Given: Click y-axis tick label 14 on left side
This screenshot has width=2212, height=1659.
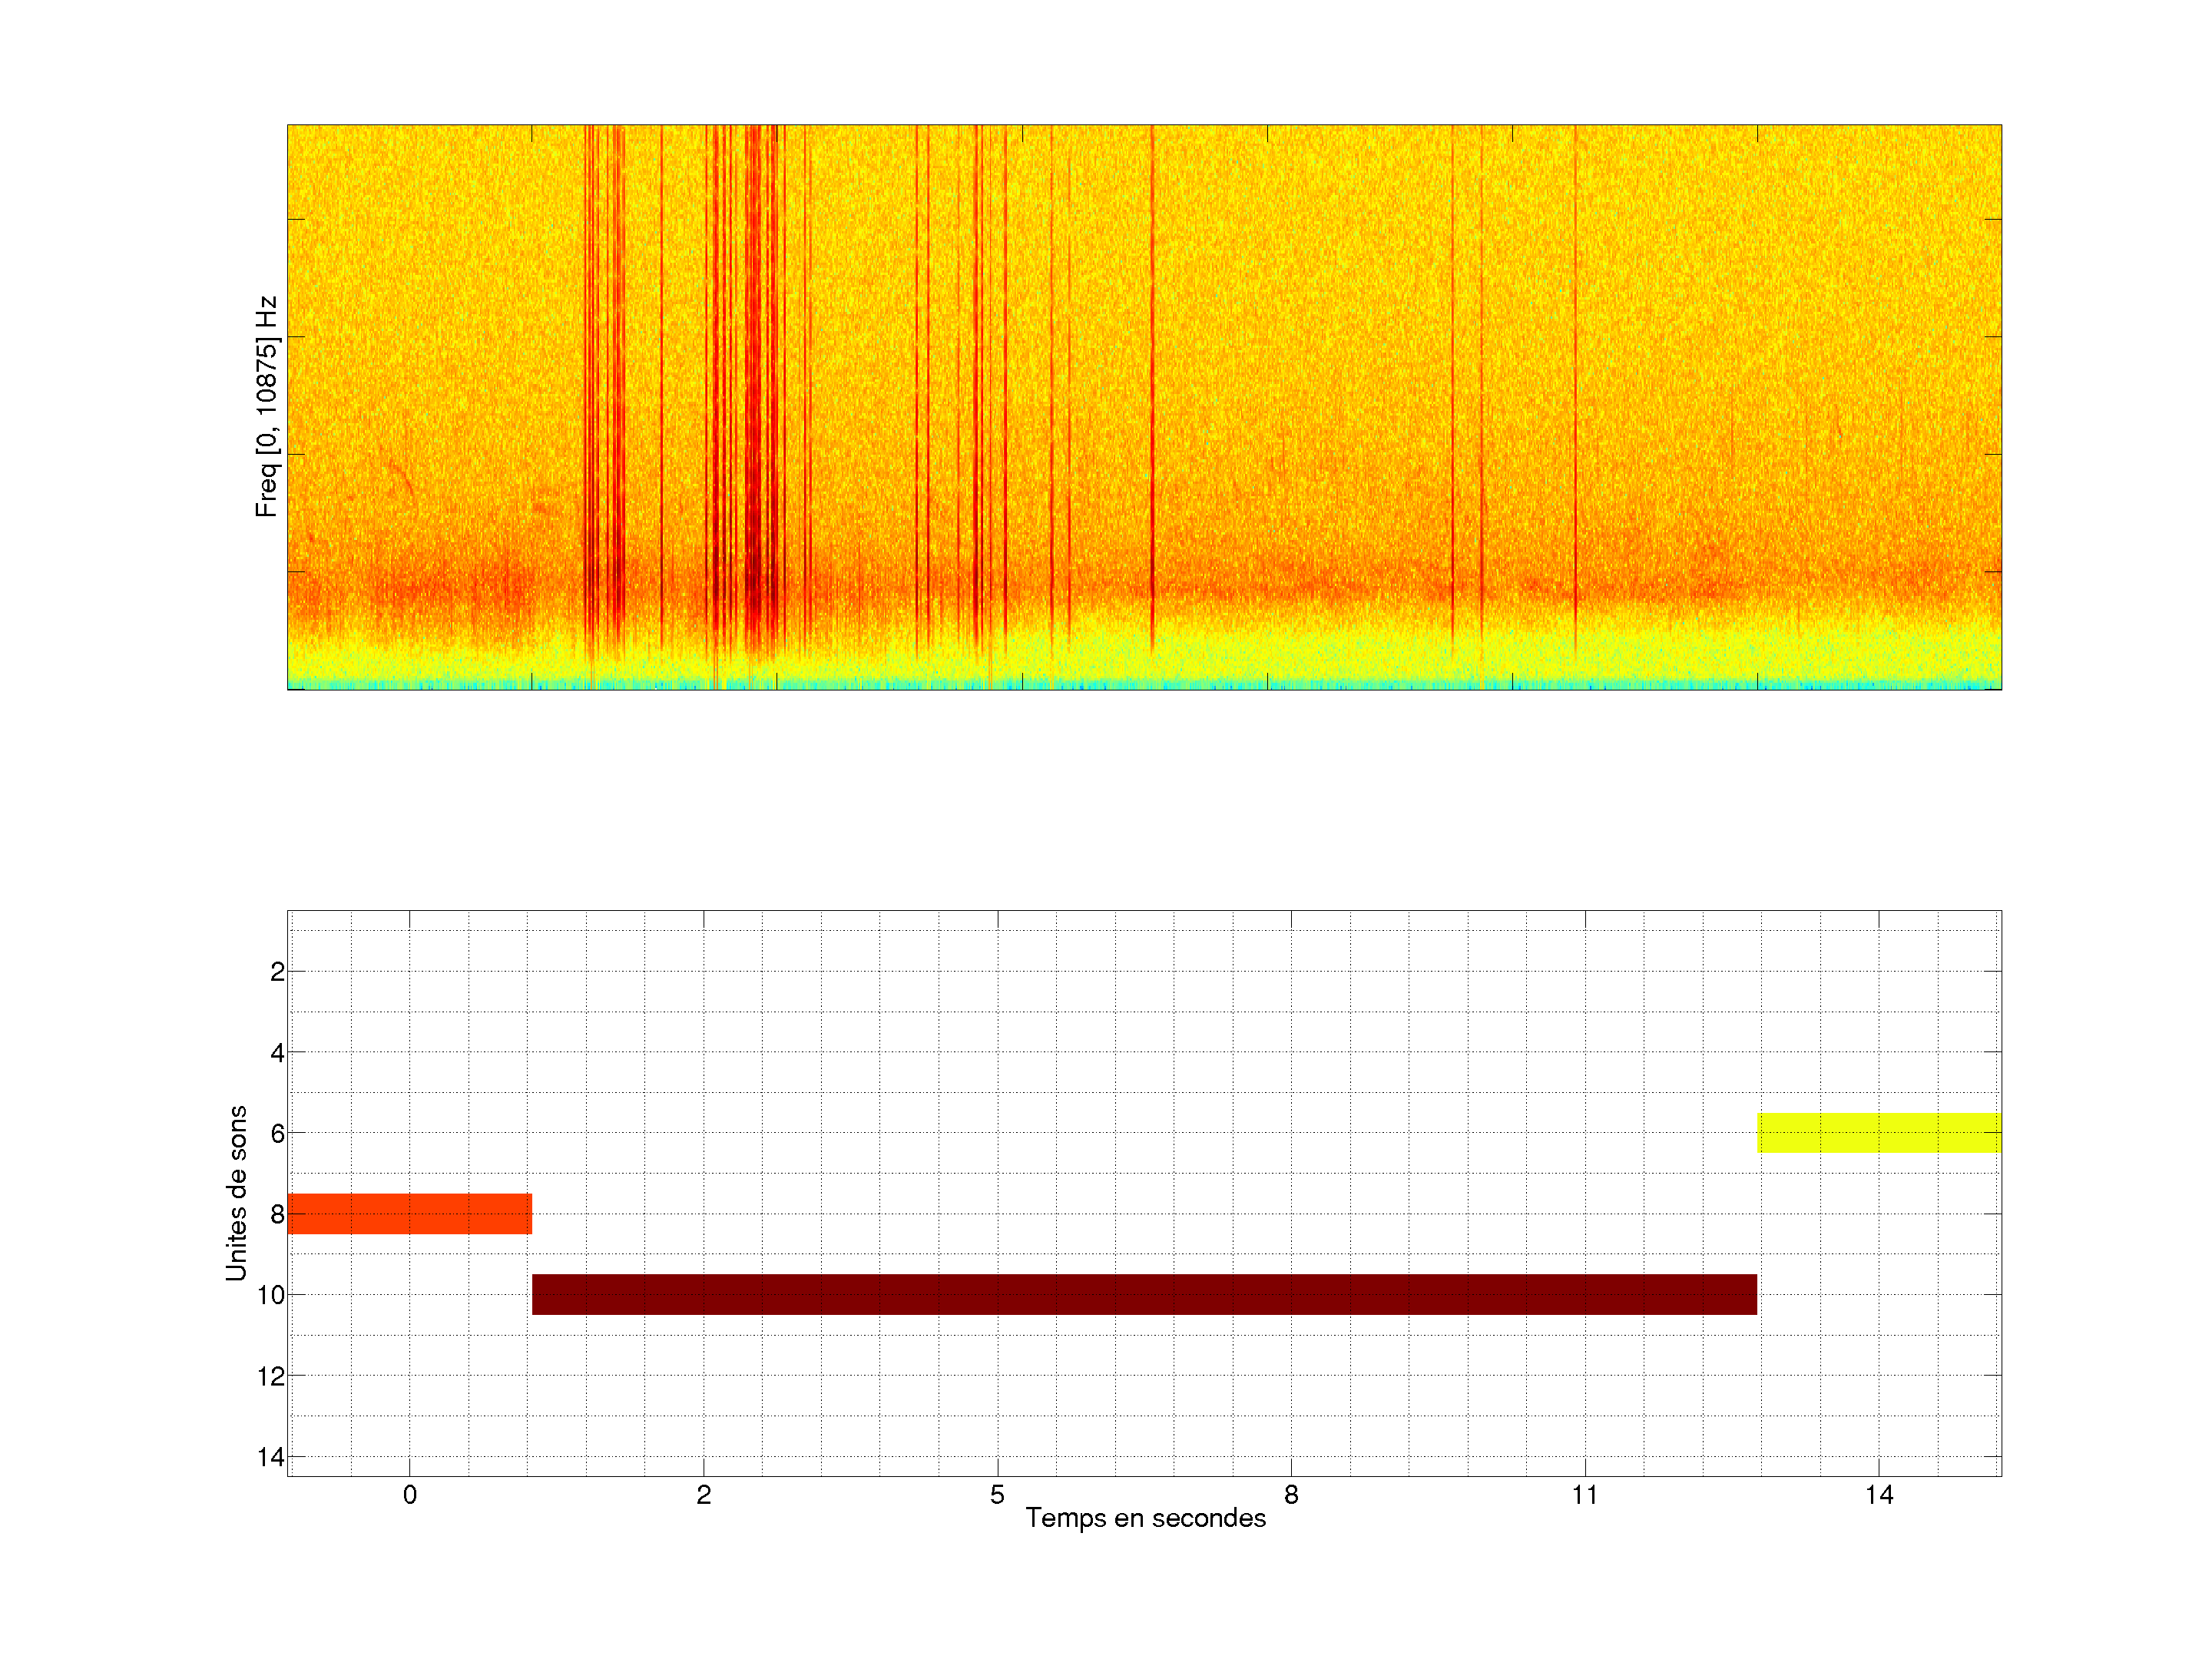Looking at the screenshot, I should point(271,1457).
